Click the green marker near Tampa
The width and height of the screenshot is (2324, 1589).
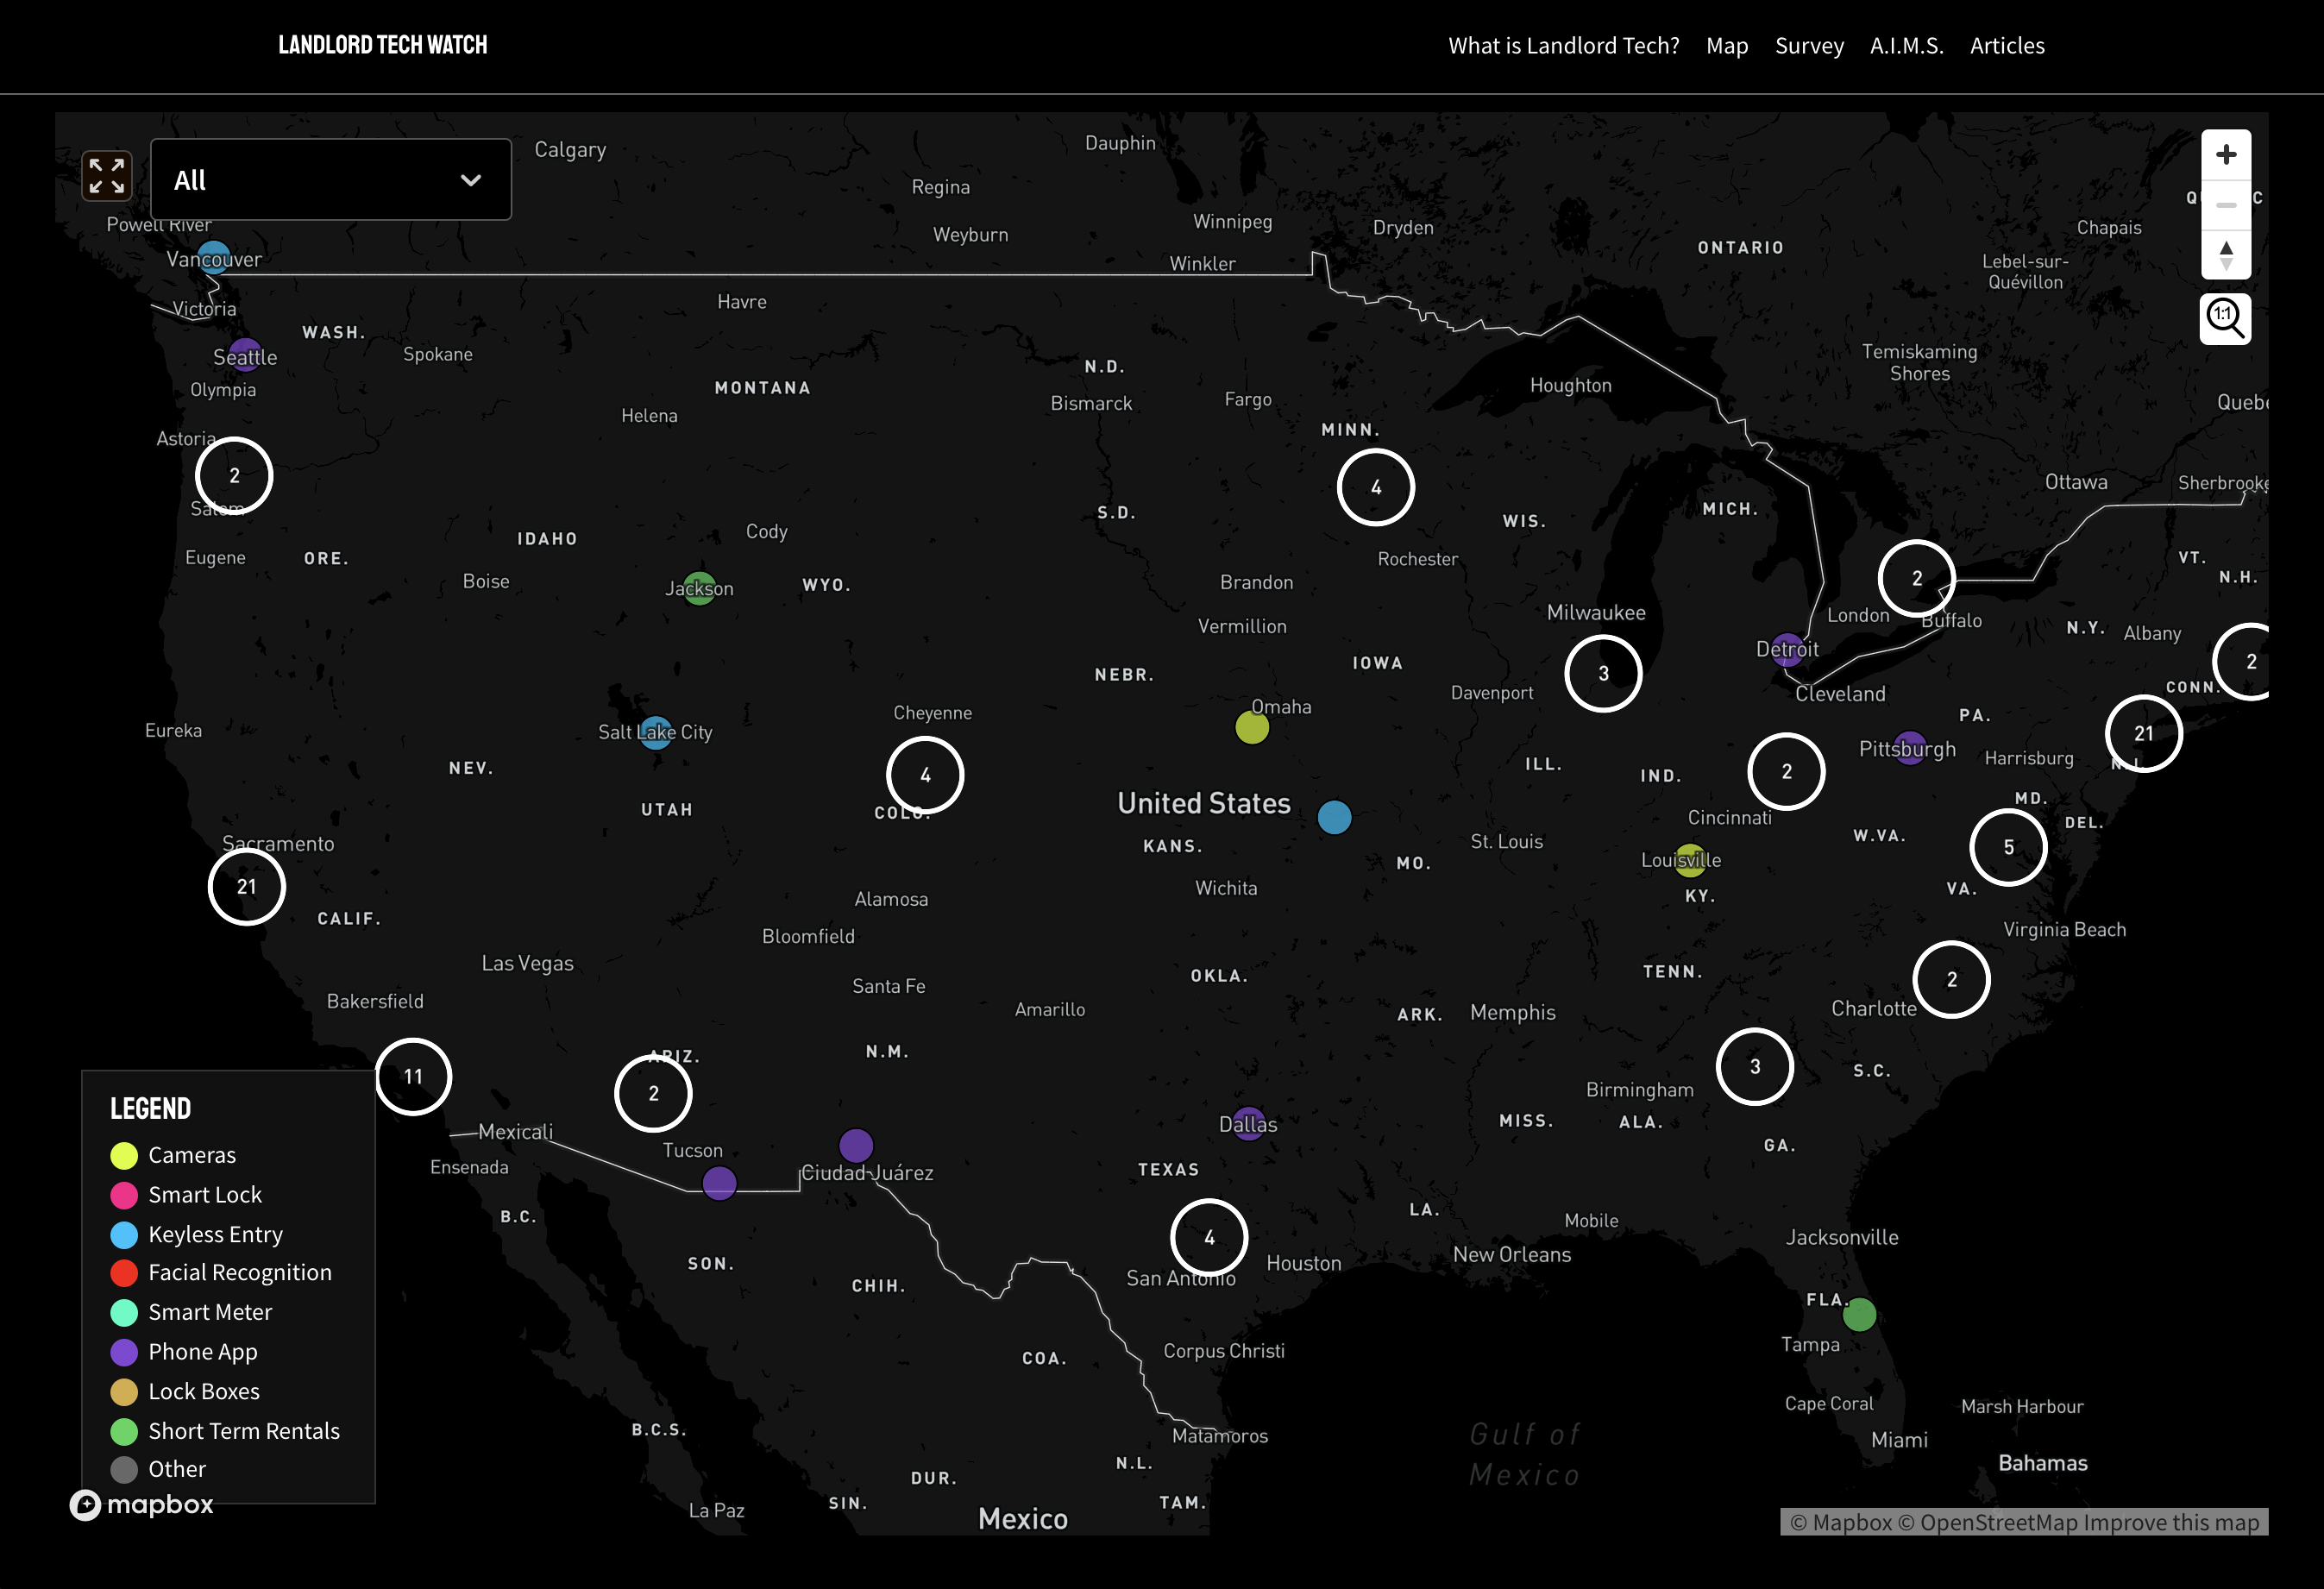click(1859, 1314)
